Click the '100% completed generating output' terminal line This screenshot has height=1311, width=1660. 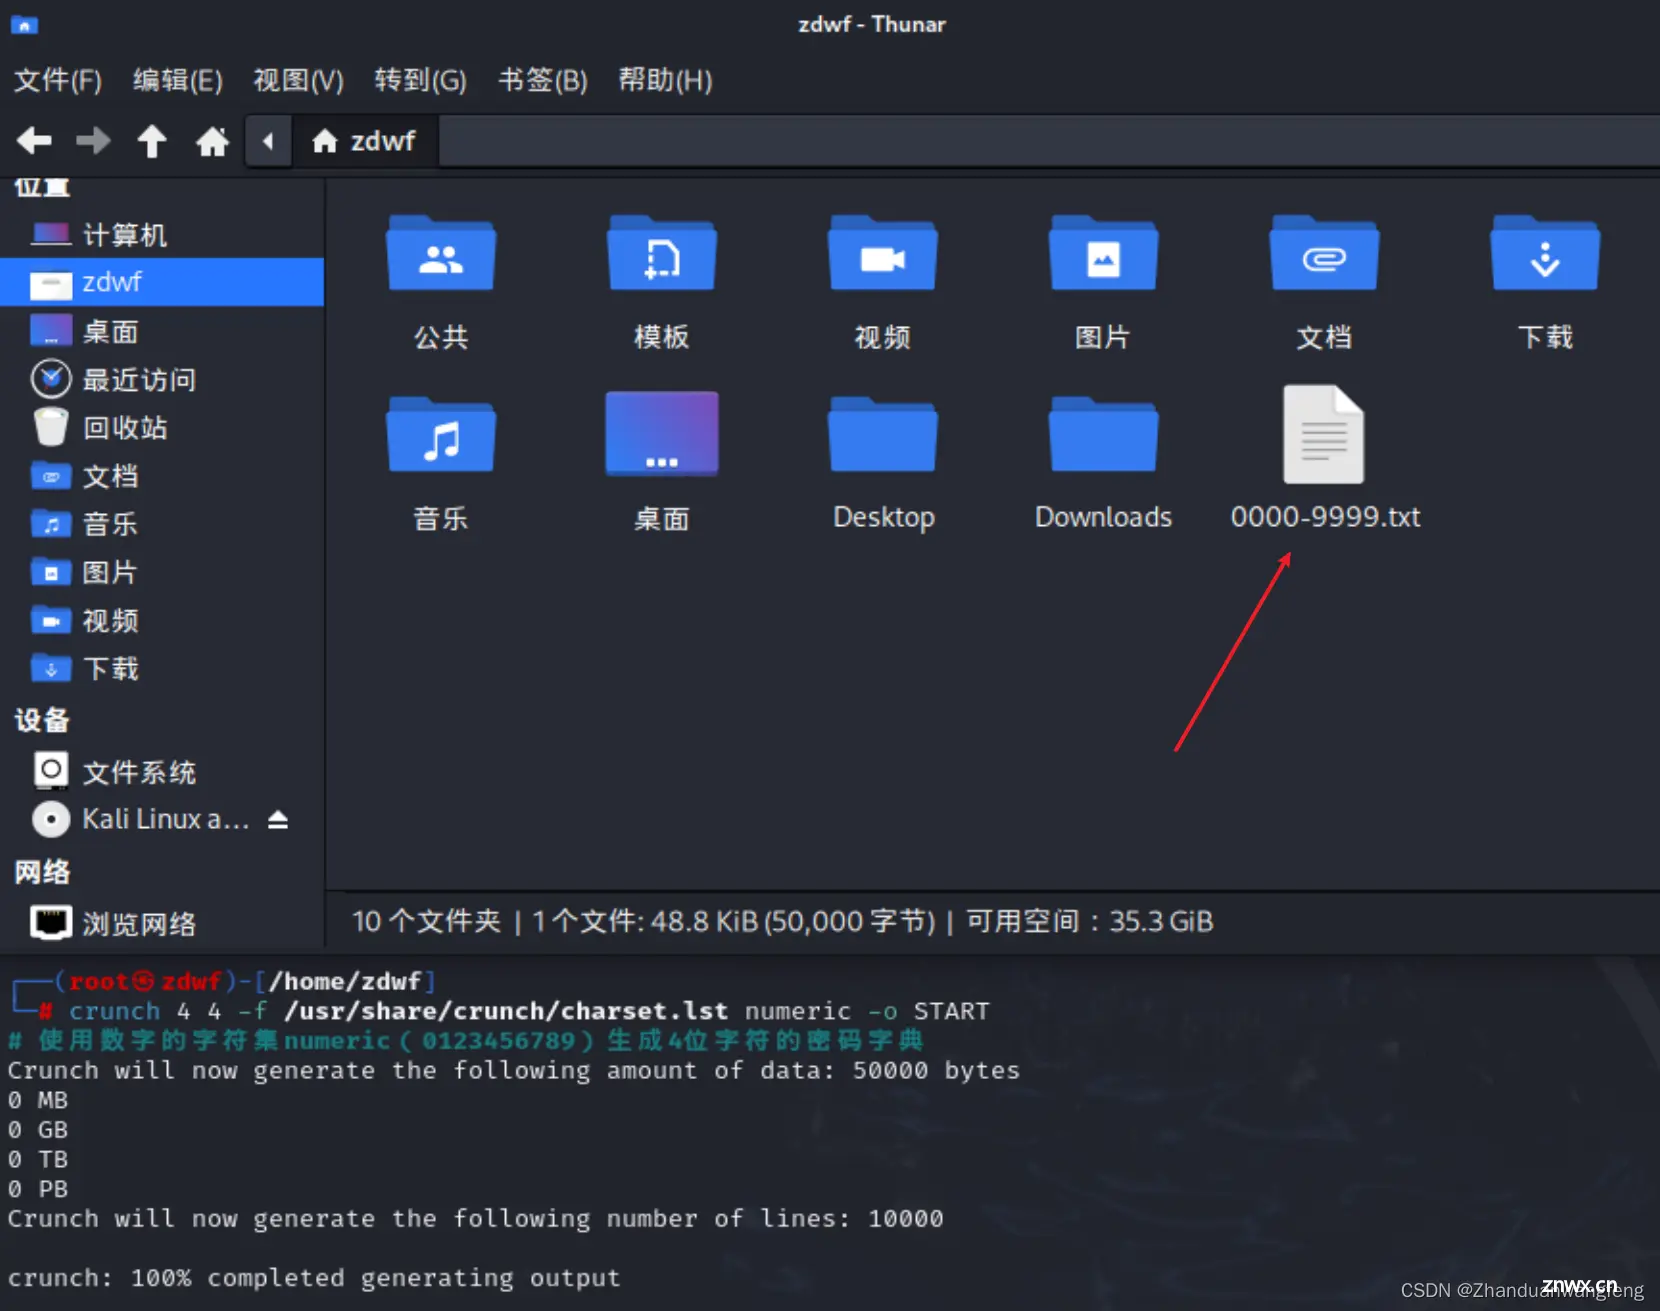coord(314,1278)
